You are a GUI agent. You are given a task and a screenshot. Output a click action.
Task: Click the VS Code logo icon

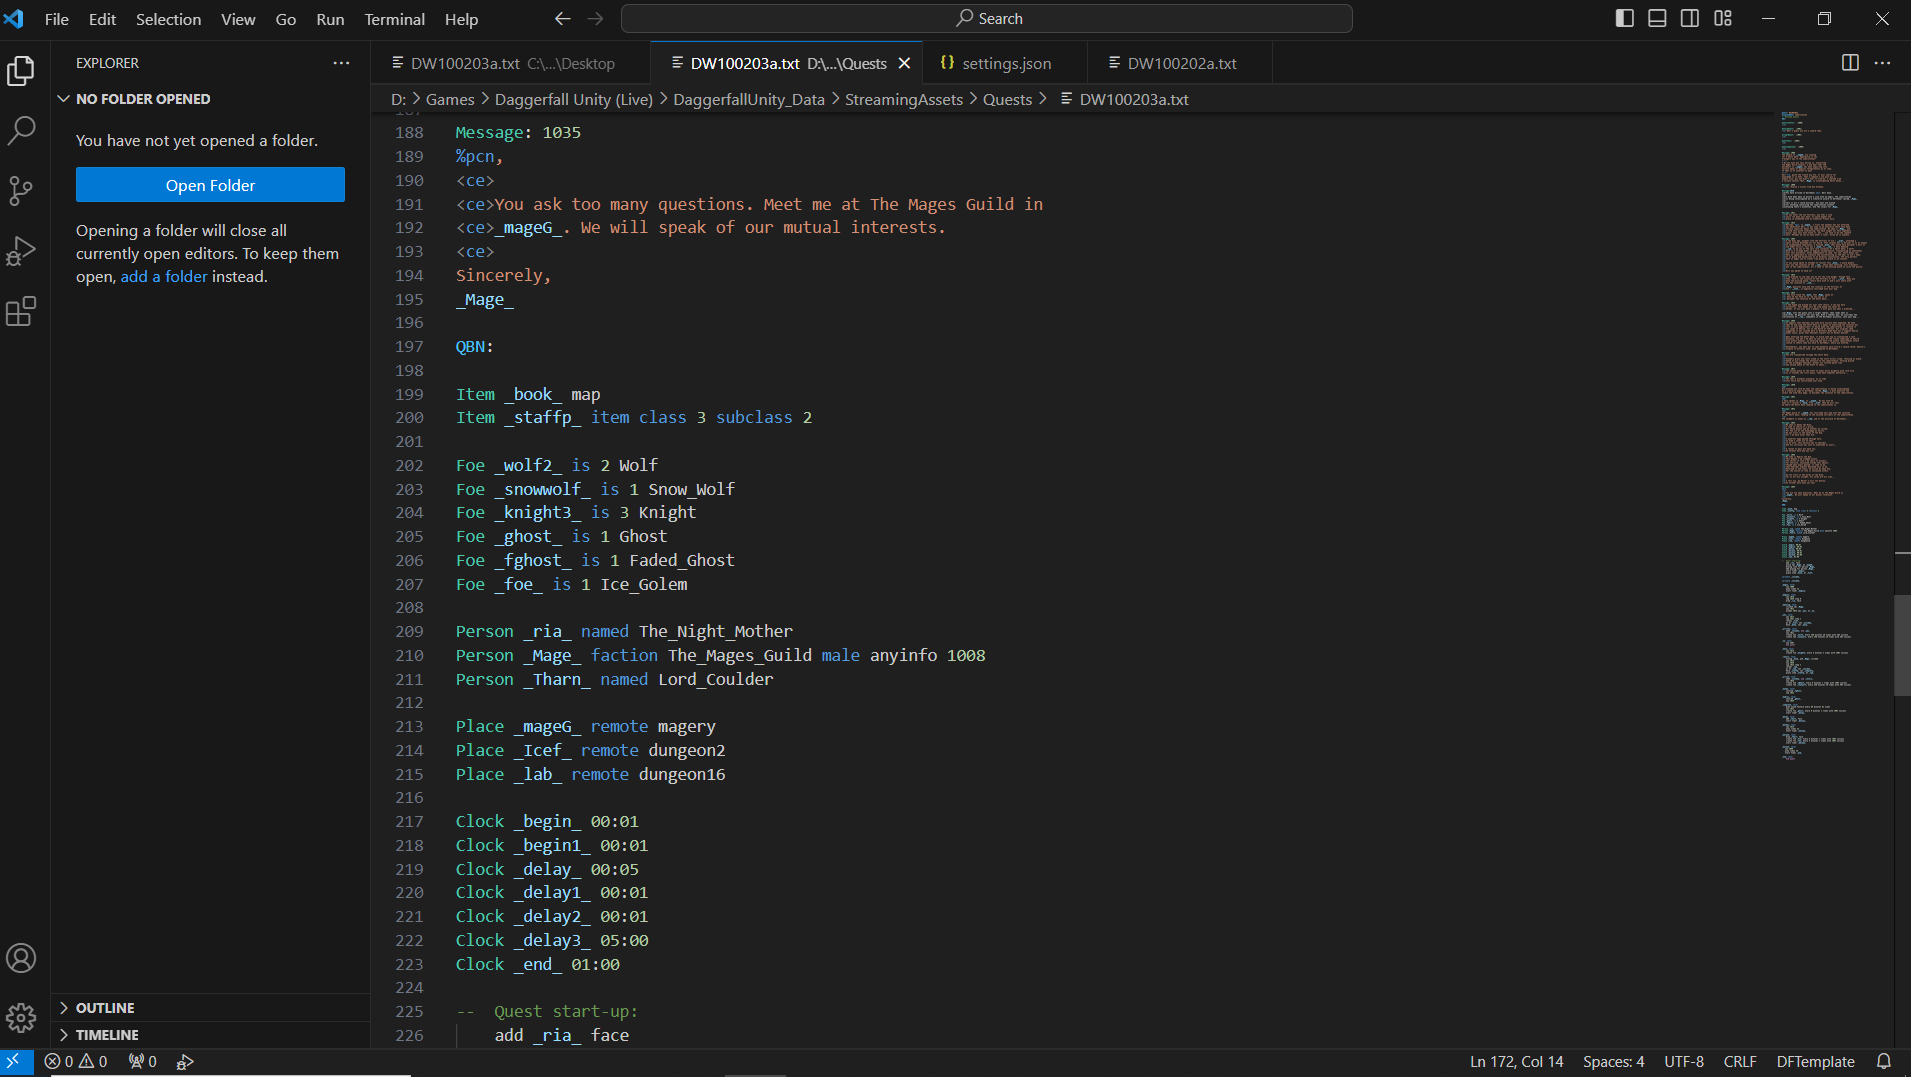tap(14, 19)
